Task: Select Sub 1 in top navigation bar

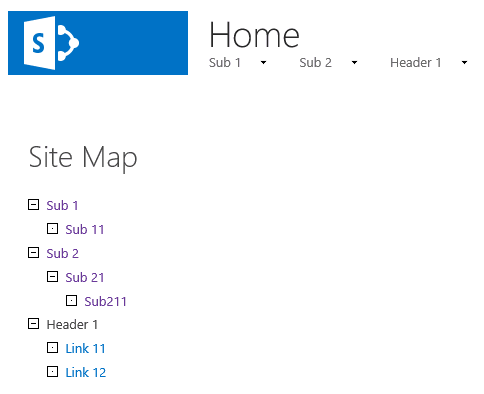Action: tap(225, 63)
